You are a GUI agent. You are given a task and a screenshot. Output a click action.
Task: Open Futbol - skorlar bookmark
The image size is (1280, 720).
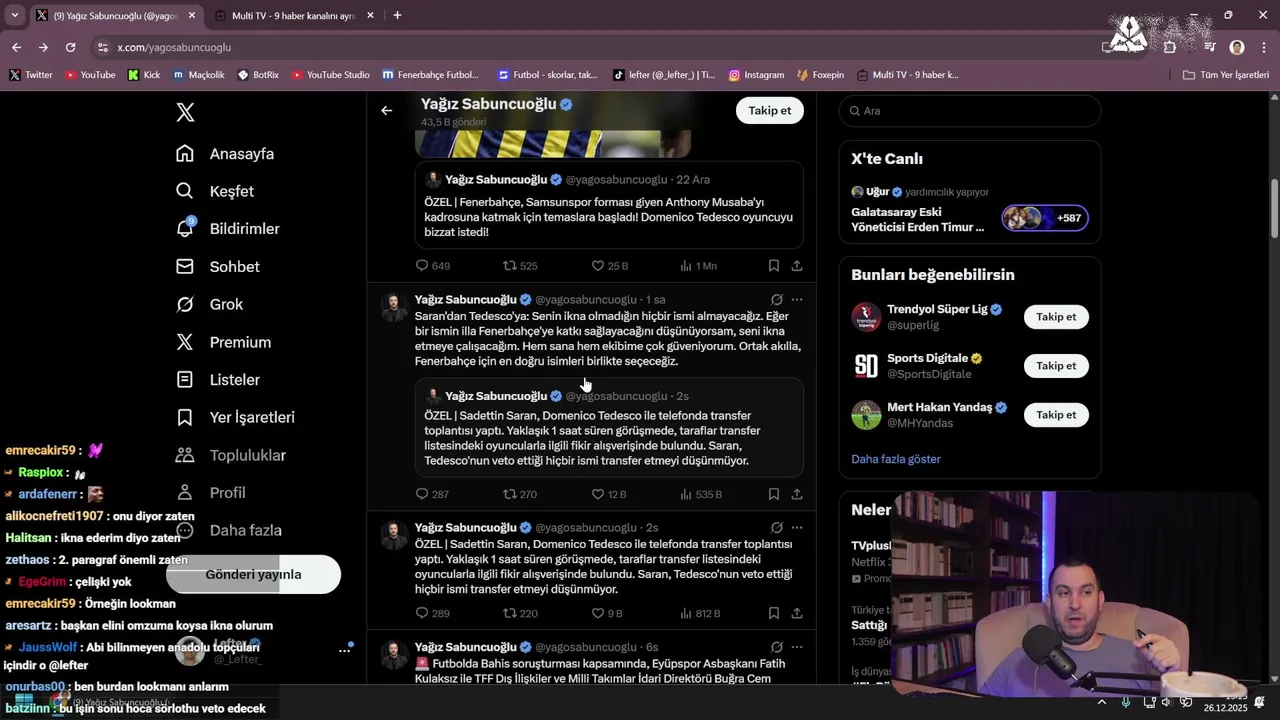[546, 75]
